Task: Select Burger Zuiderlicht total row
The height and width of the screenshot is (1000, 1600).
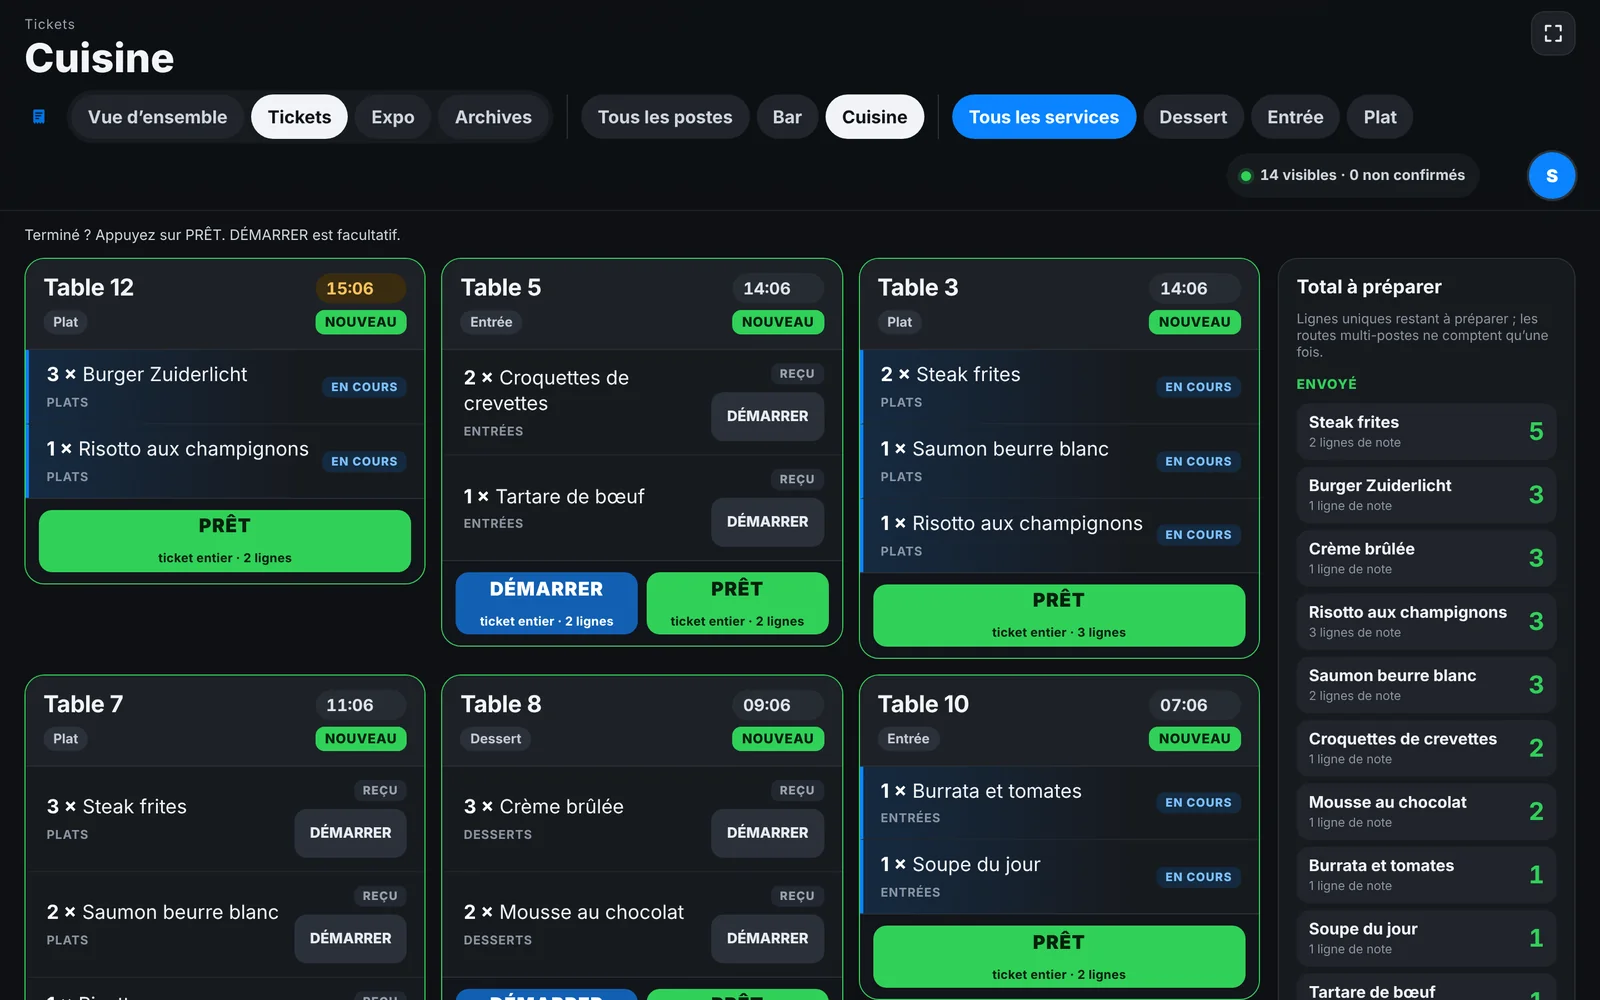Action: click(1426, 495)
